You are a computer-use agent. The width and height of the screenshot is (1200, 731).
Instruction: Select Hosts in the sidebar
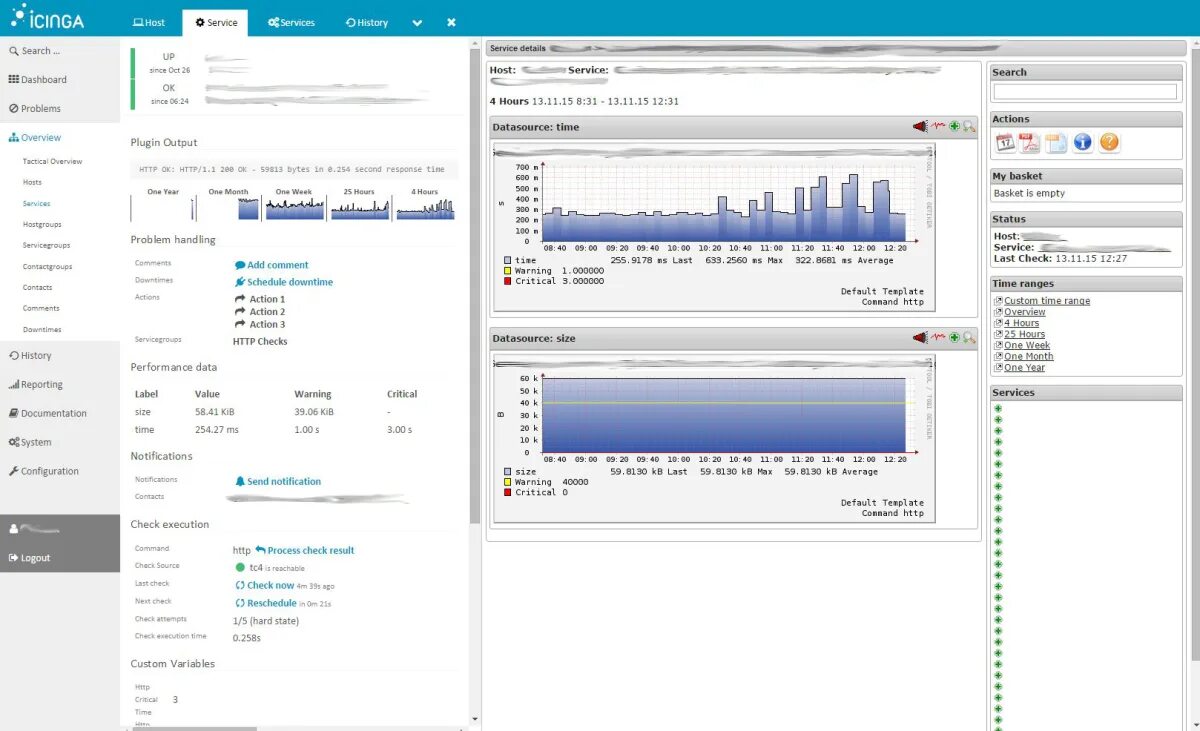(x=32, y=182)
